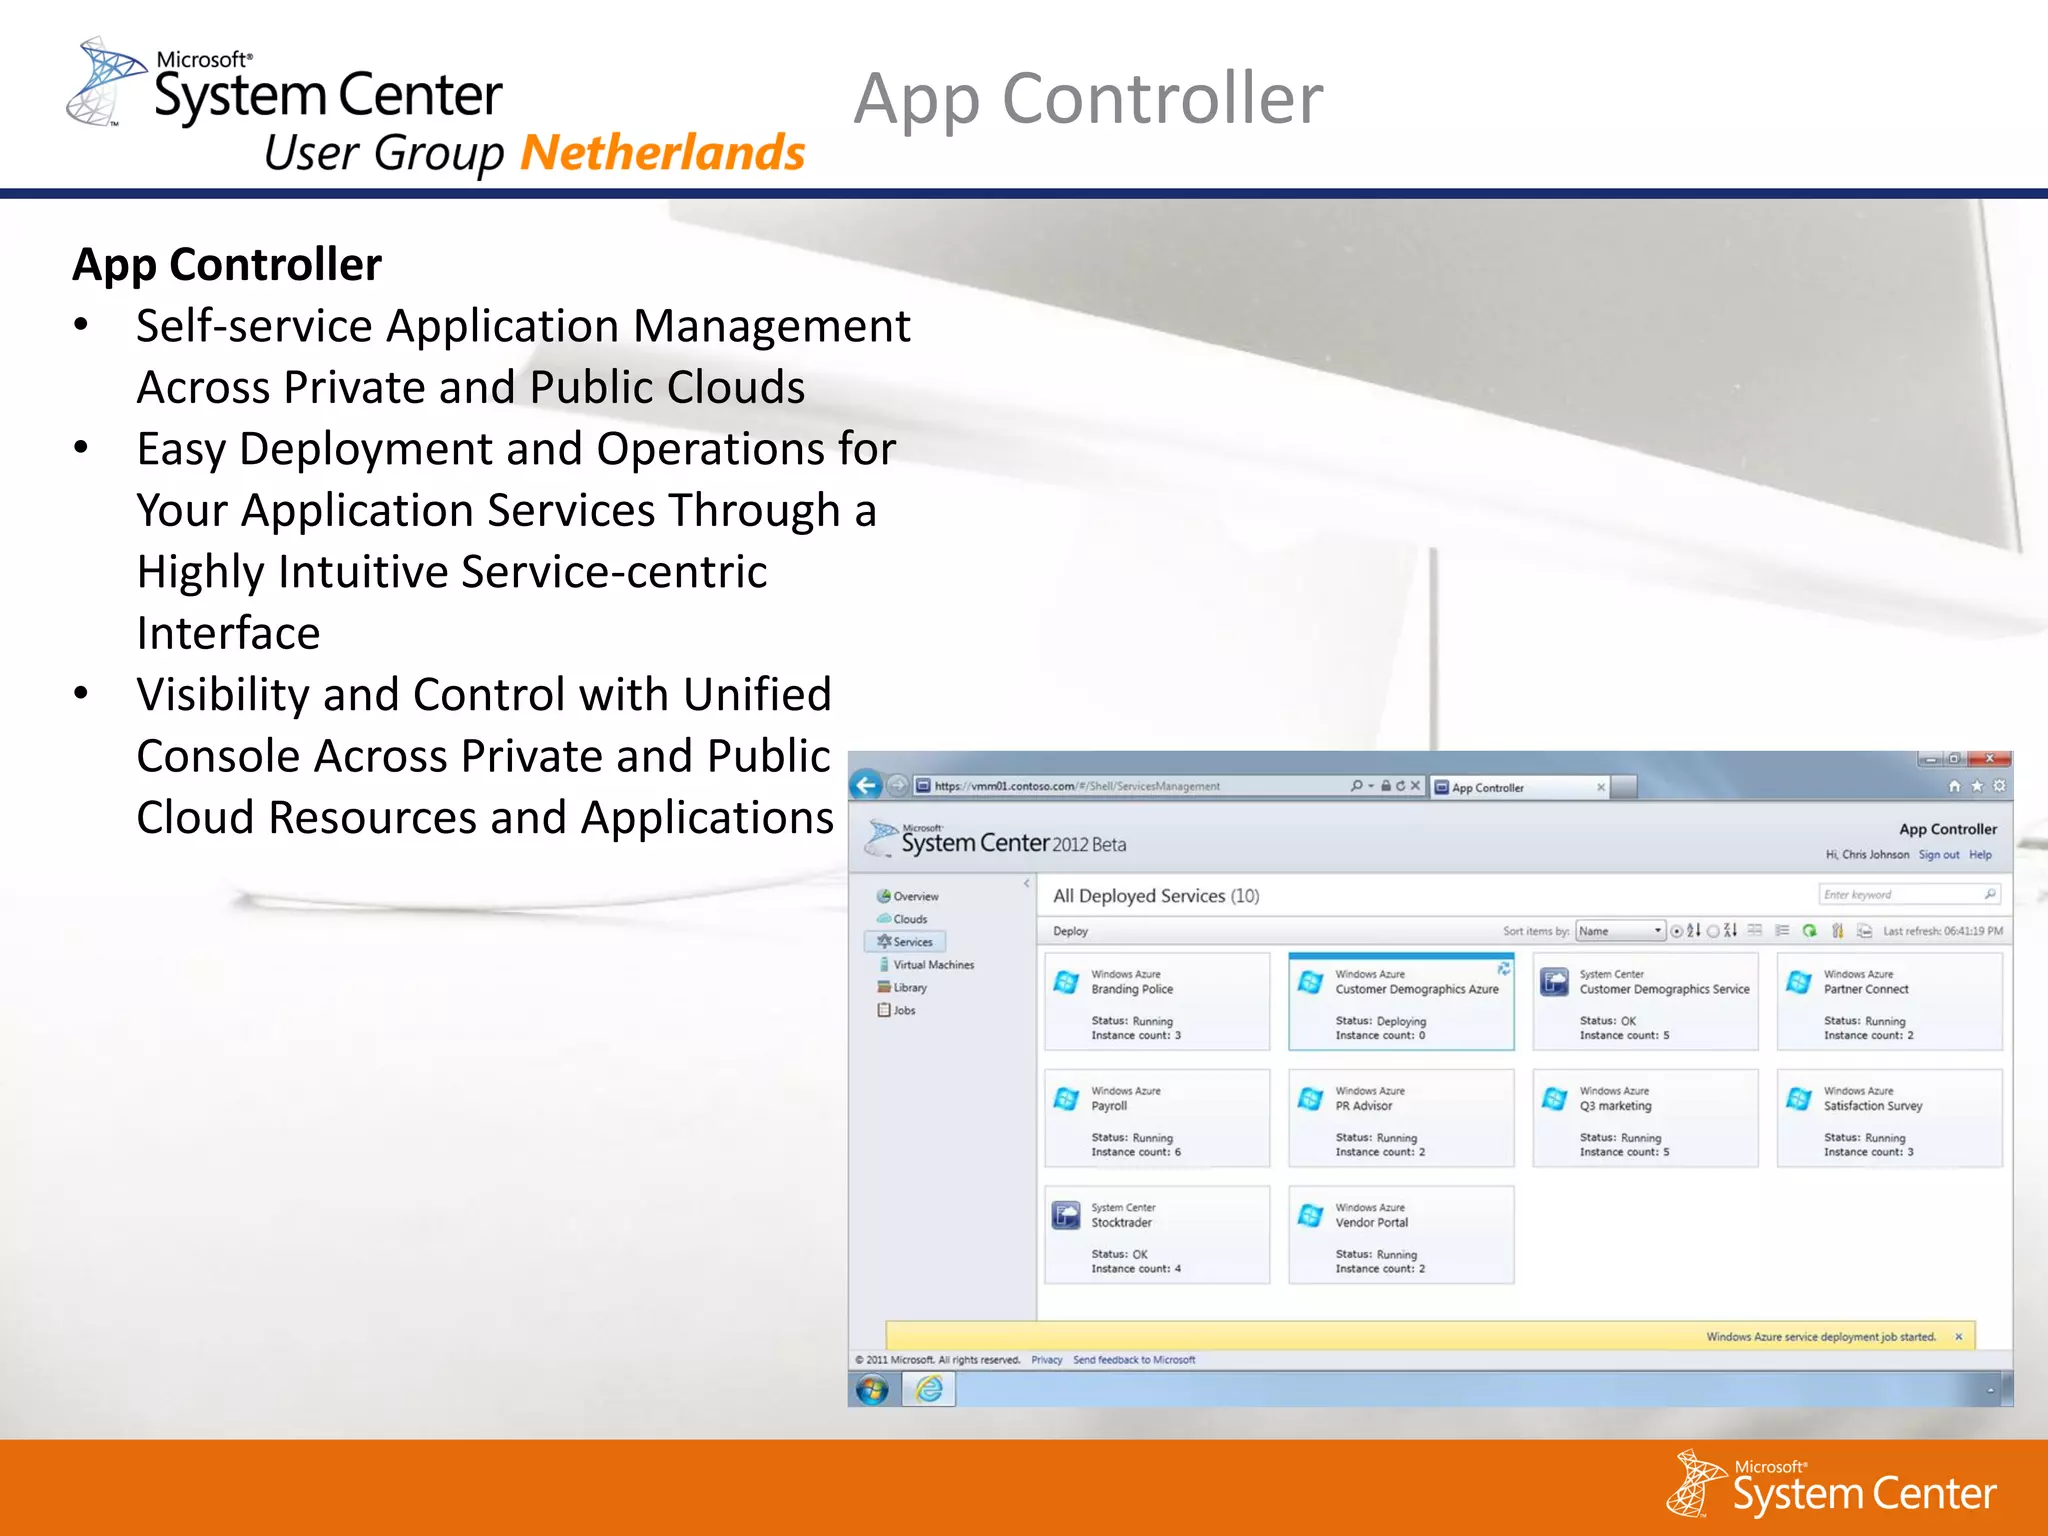2048x1536 pixels.
Task: Click the 'All Deployed Services (10)' heading
Action: coord(1156,896)
